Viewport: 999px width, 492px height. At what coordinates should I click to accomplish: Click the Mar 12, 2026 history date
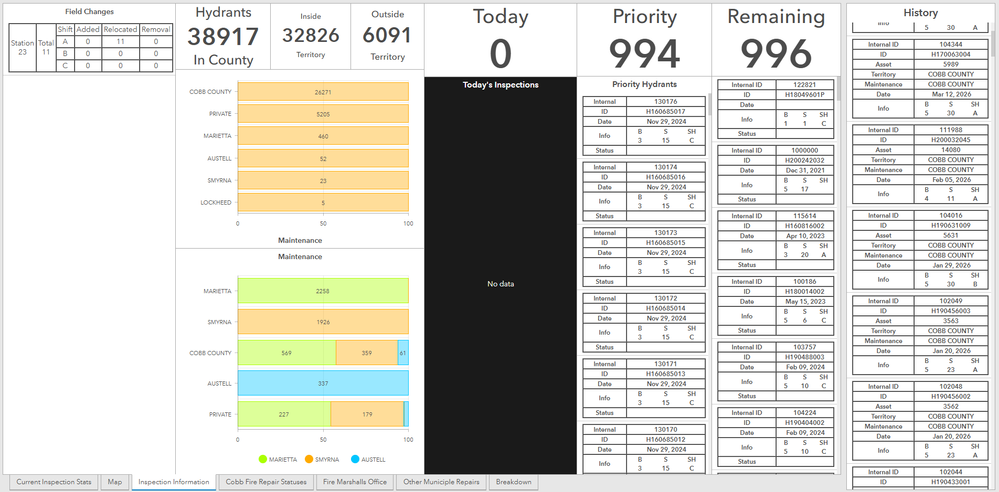950,94
